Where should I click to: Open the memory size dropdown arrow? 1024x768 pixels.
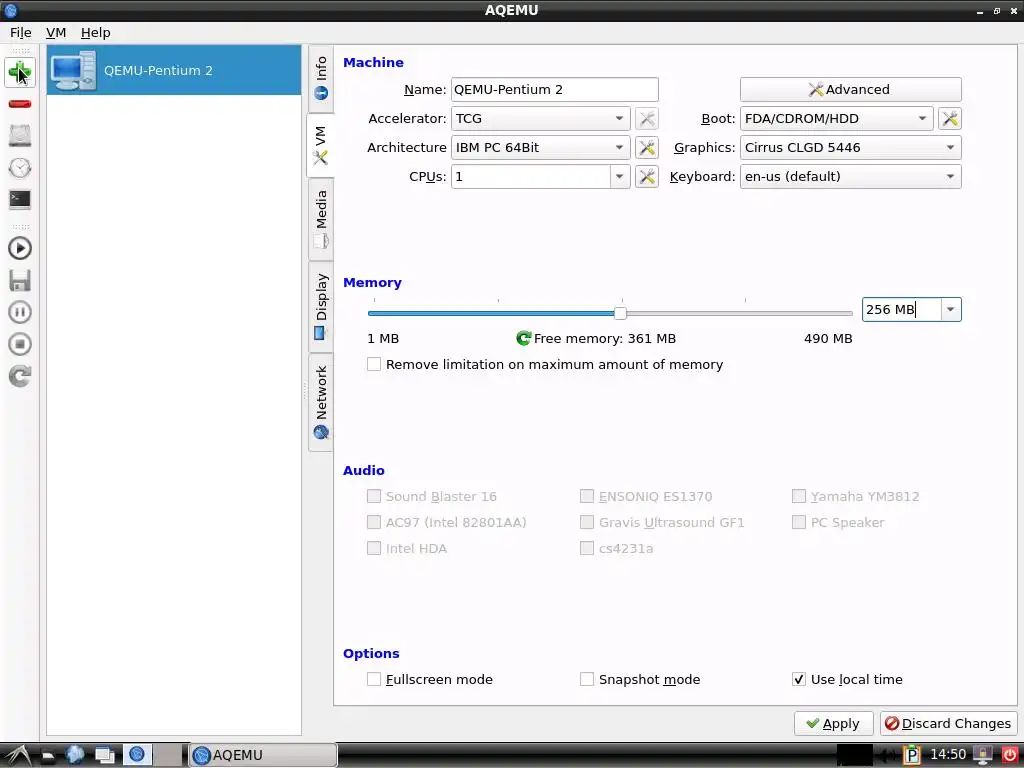coord(951,310)
